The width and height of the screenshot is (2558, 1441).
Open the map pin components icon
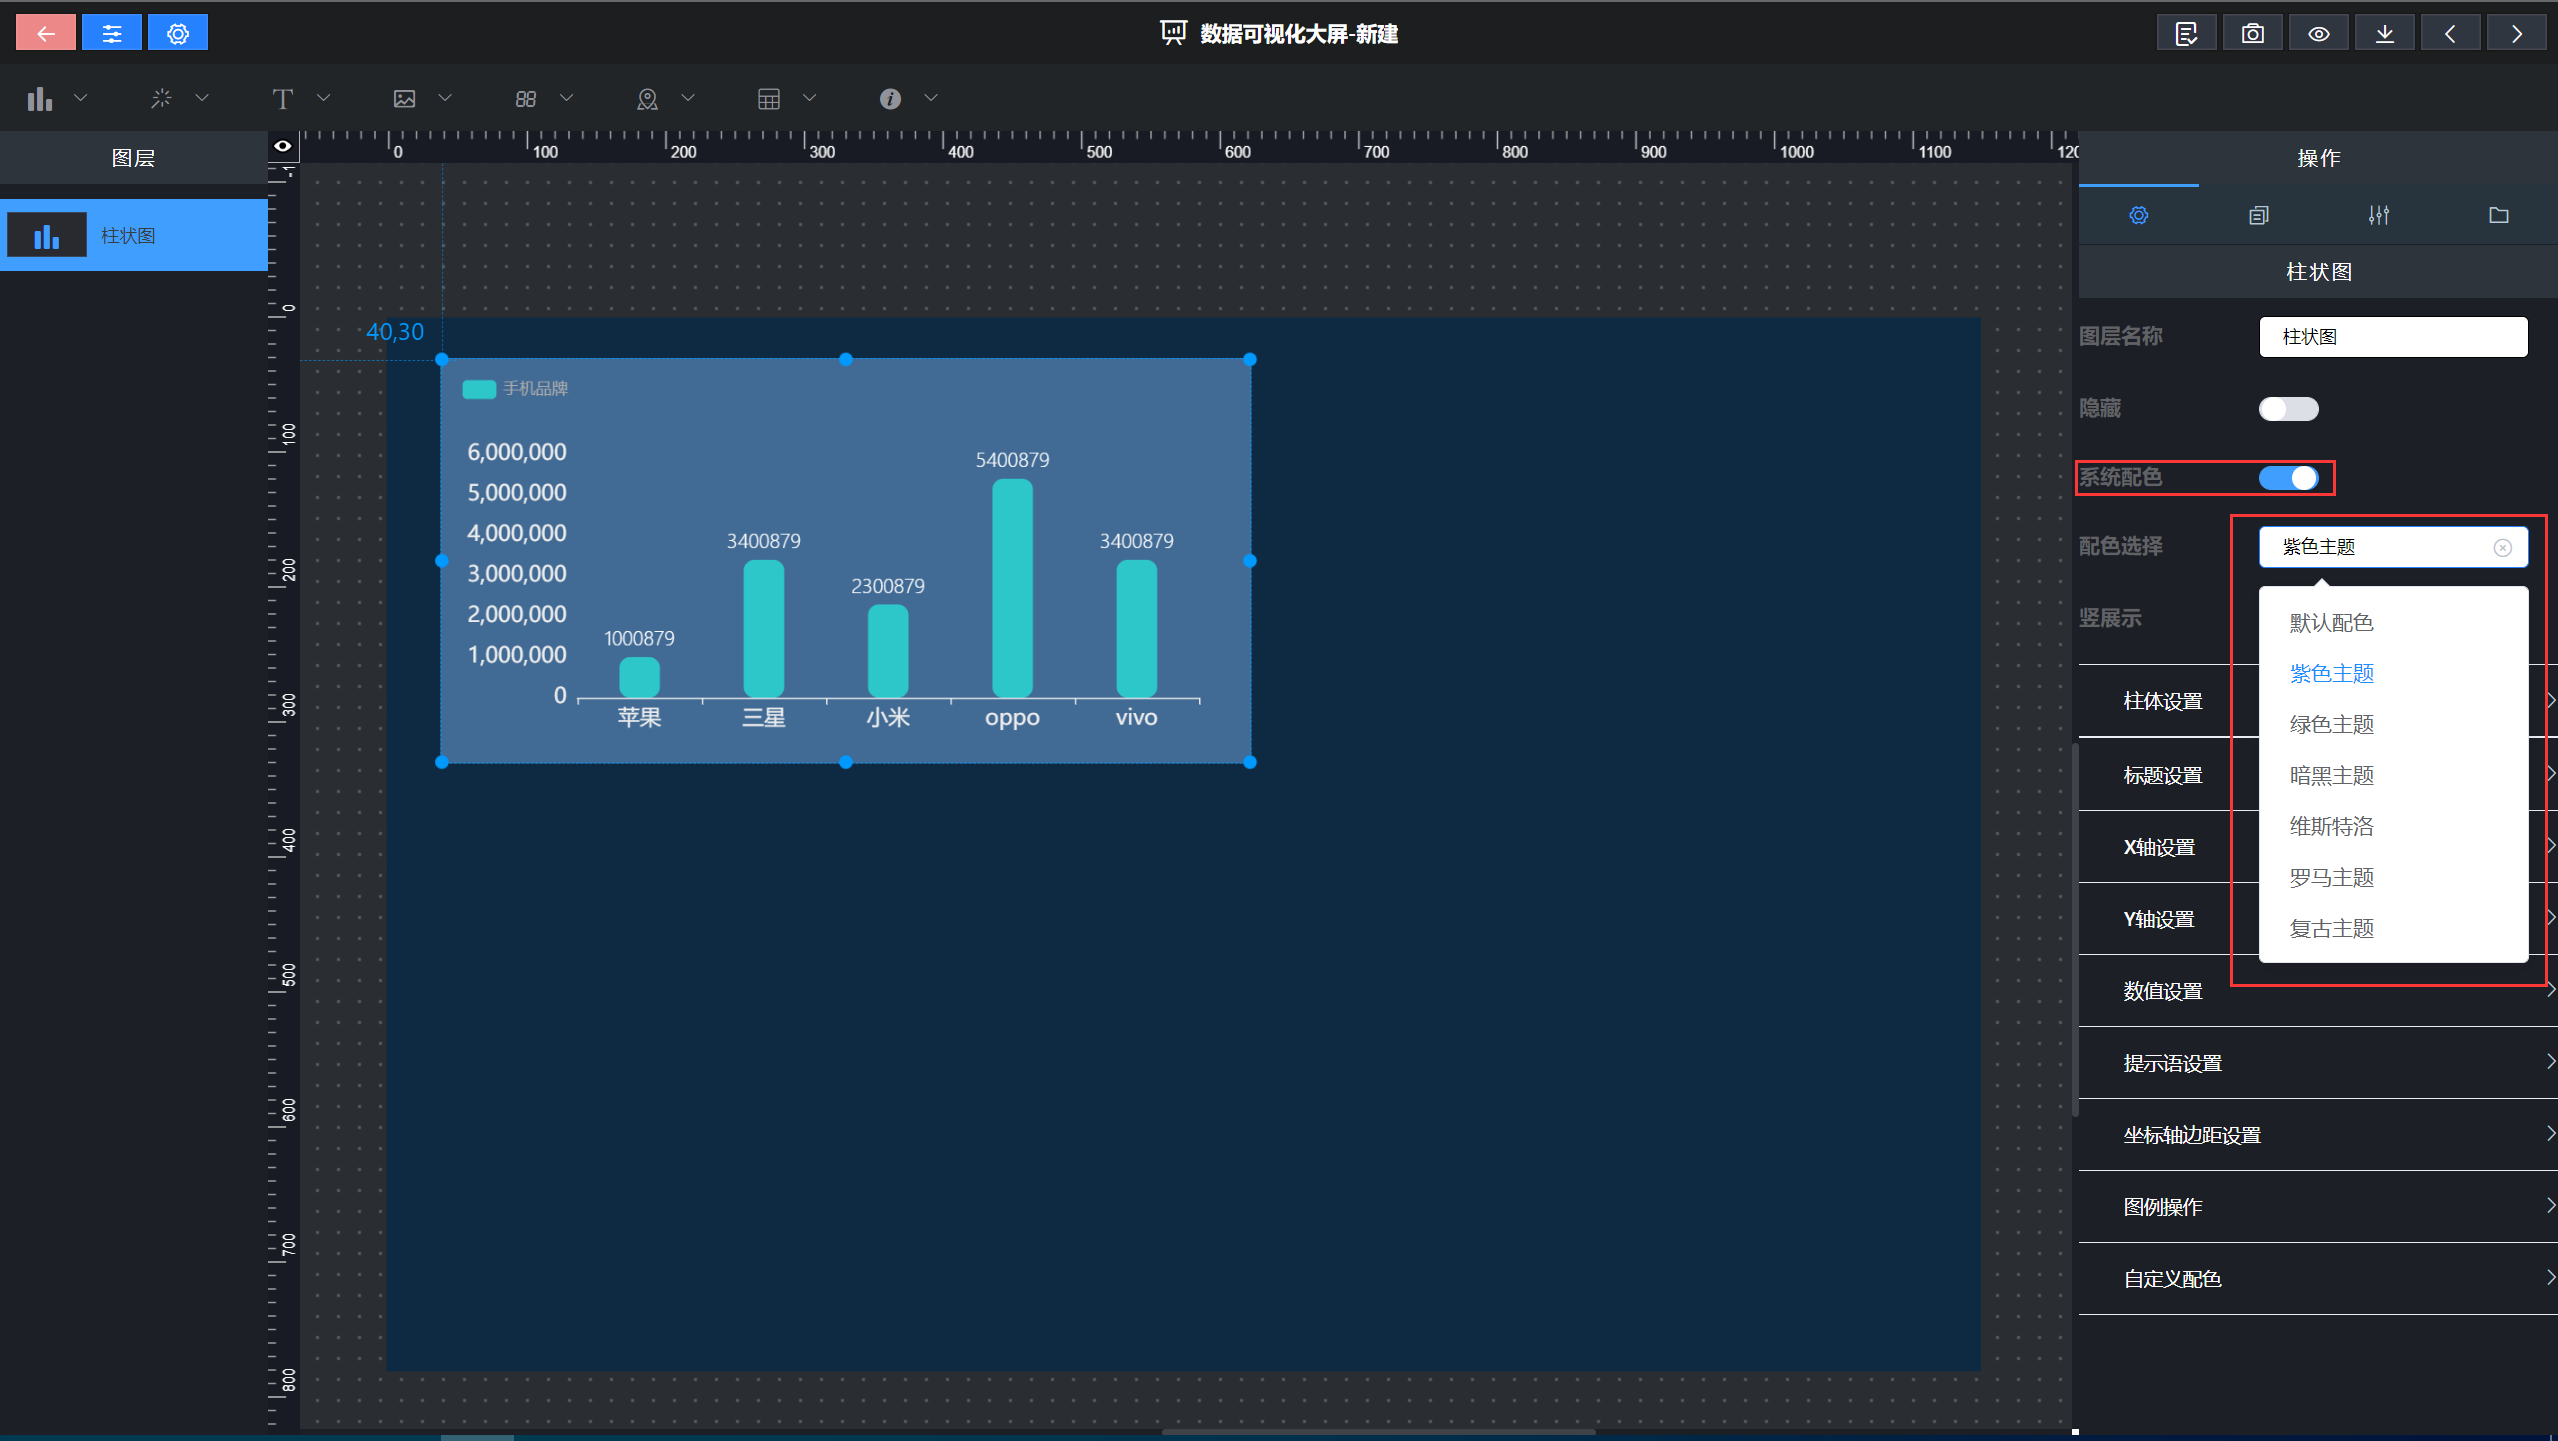point(647,98)
